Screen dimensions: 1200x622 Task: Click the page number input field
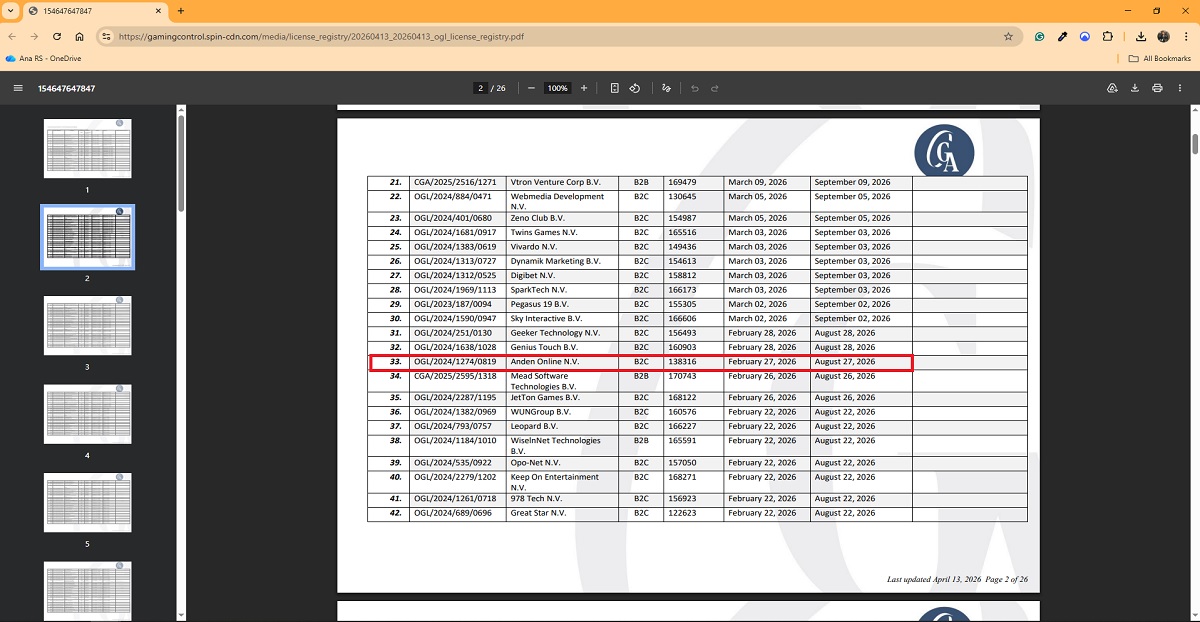pyautogui.click(x=481, y=88)
